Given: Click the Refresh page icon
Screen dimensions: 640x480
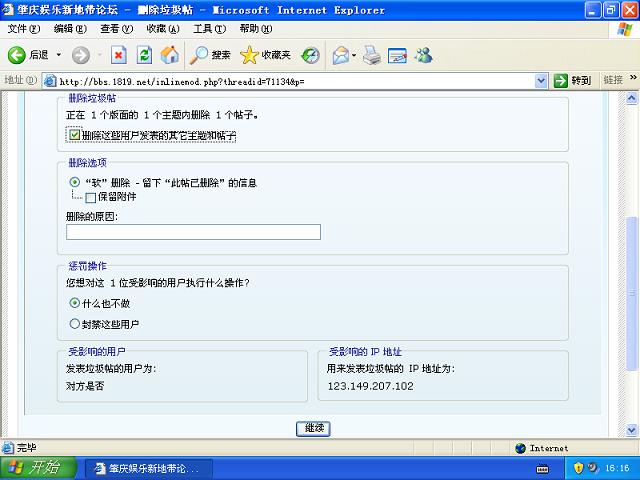Looking at the screenshot, I should point(144,55).
